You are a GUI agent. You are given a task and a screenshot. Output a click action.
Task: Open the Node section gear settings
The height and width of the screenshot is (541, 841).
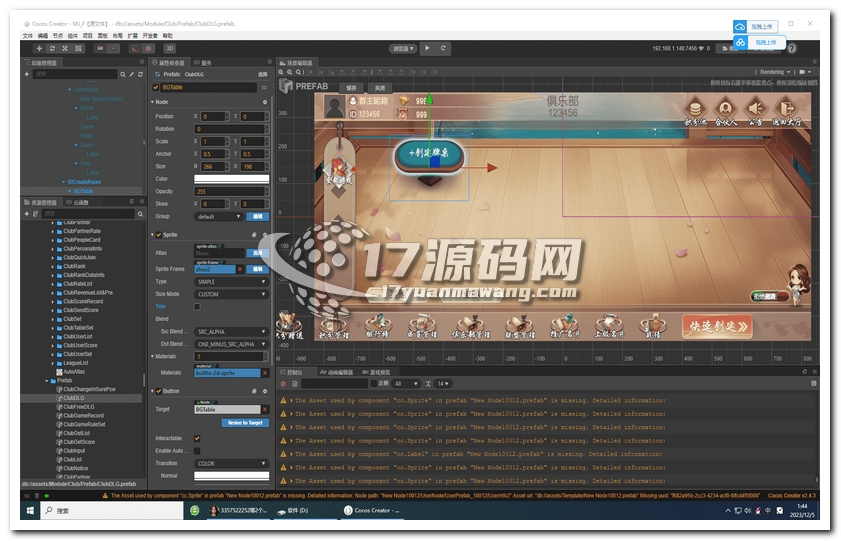pos(264,102)
